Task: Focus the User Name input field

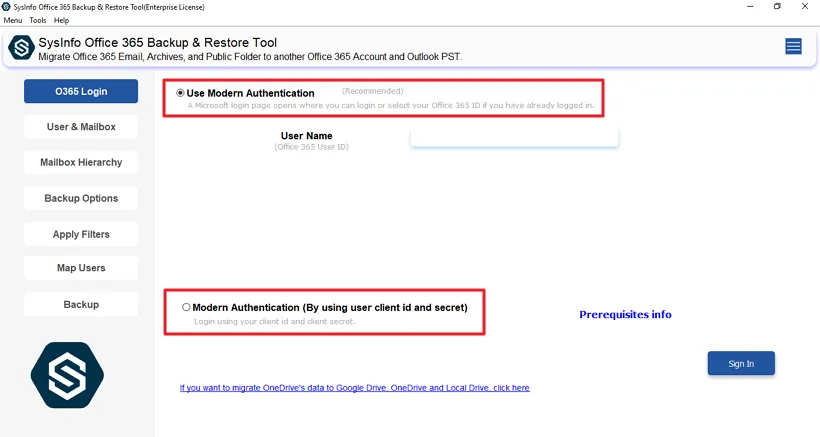Action: pyautogui.click(x=514, y=137)
